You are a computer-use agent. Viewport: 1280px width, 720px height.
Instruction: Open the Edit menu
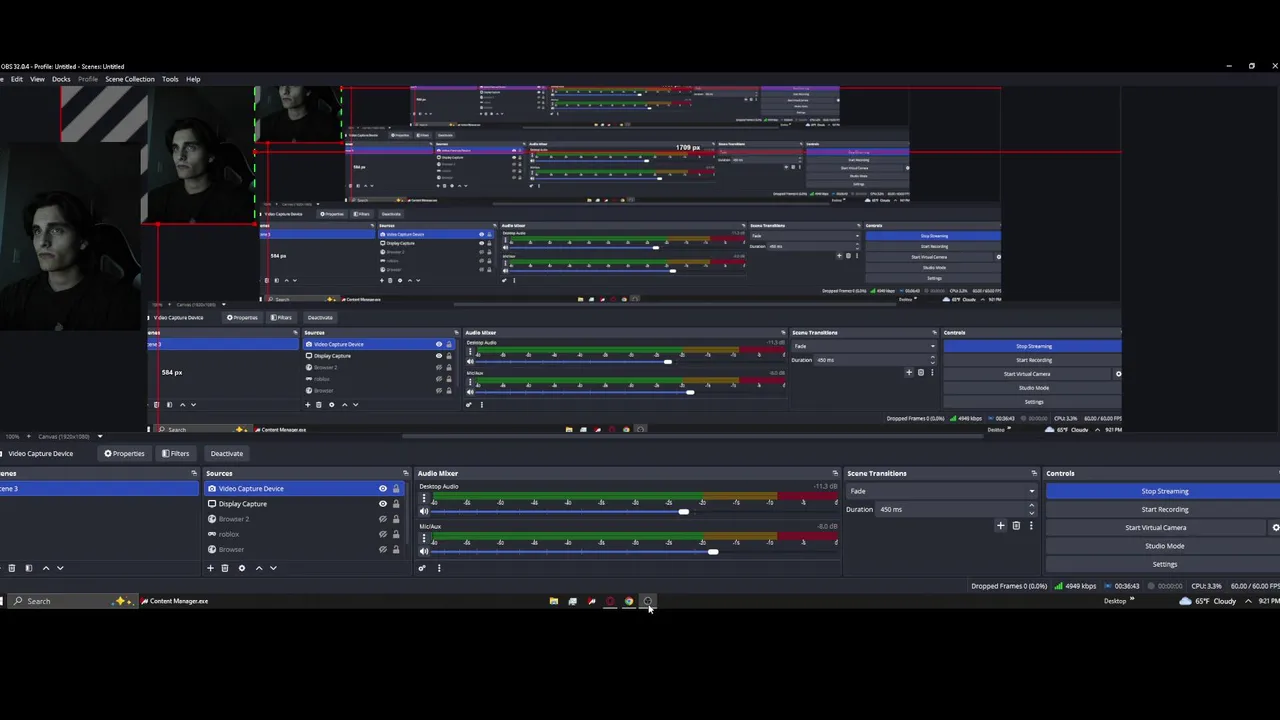click(x=17, y=79)
